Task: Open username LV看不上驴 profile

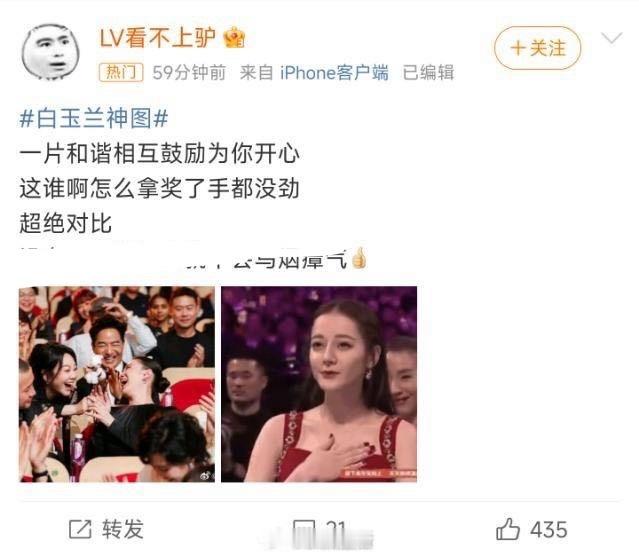Action: pyautogui.click(x=158, y=38)
